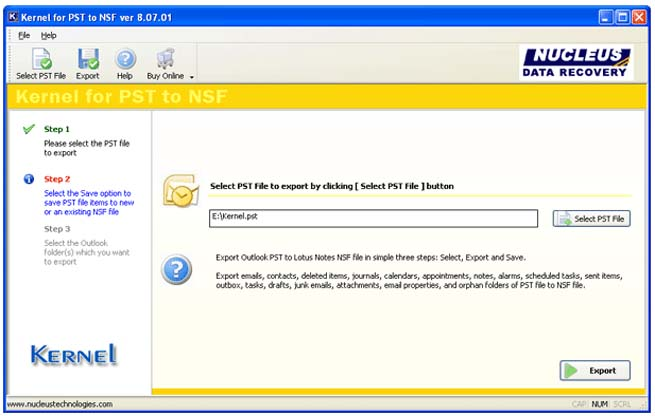This screenshot has width=655, height=416.
Task: Maximize the Kernel for PST to NSF window
Action: point(622,17)
